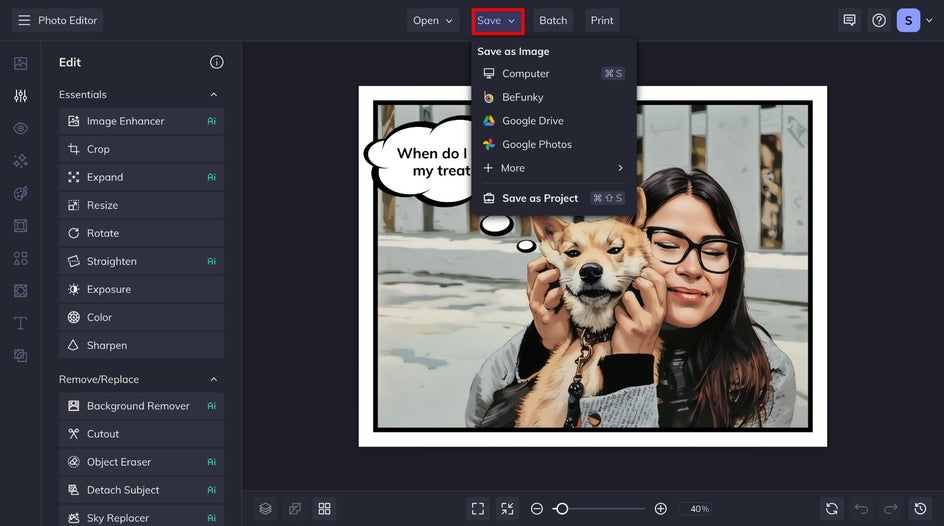
Task: Click the zoom slider handle
Action: click(561, 509)
